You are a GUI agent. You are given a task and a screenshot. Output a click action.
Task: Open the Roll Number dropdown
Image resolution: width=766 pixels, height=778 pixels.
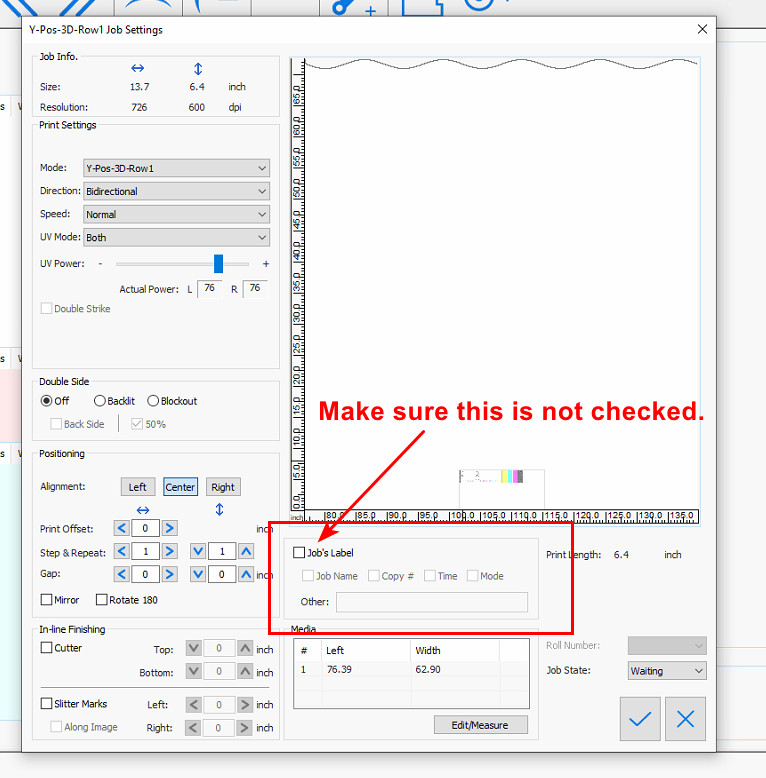pos(667,646)
